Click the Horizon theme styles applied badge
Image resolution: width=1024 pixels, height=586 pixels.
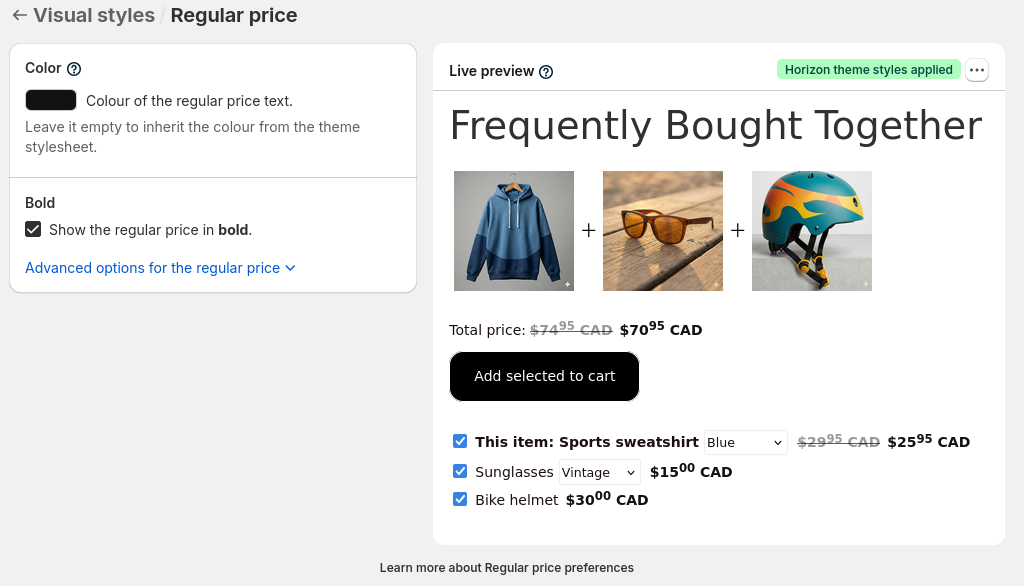click(868, 70)
